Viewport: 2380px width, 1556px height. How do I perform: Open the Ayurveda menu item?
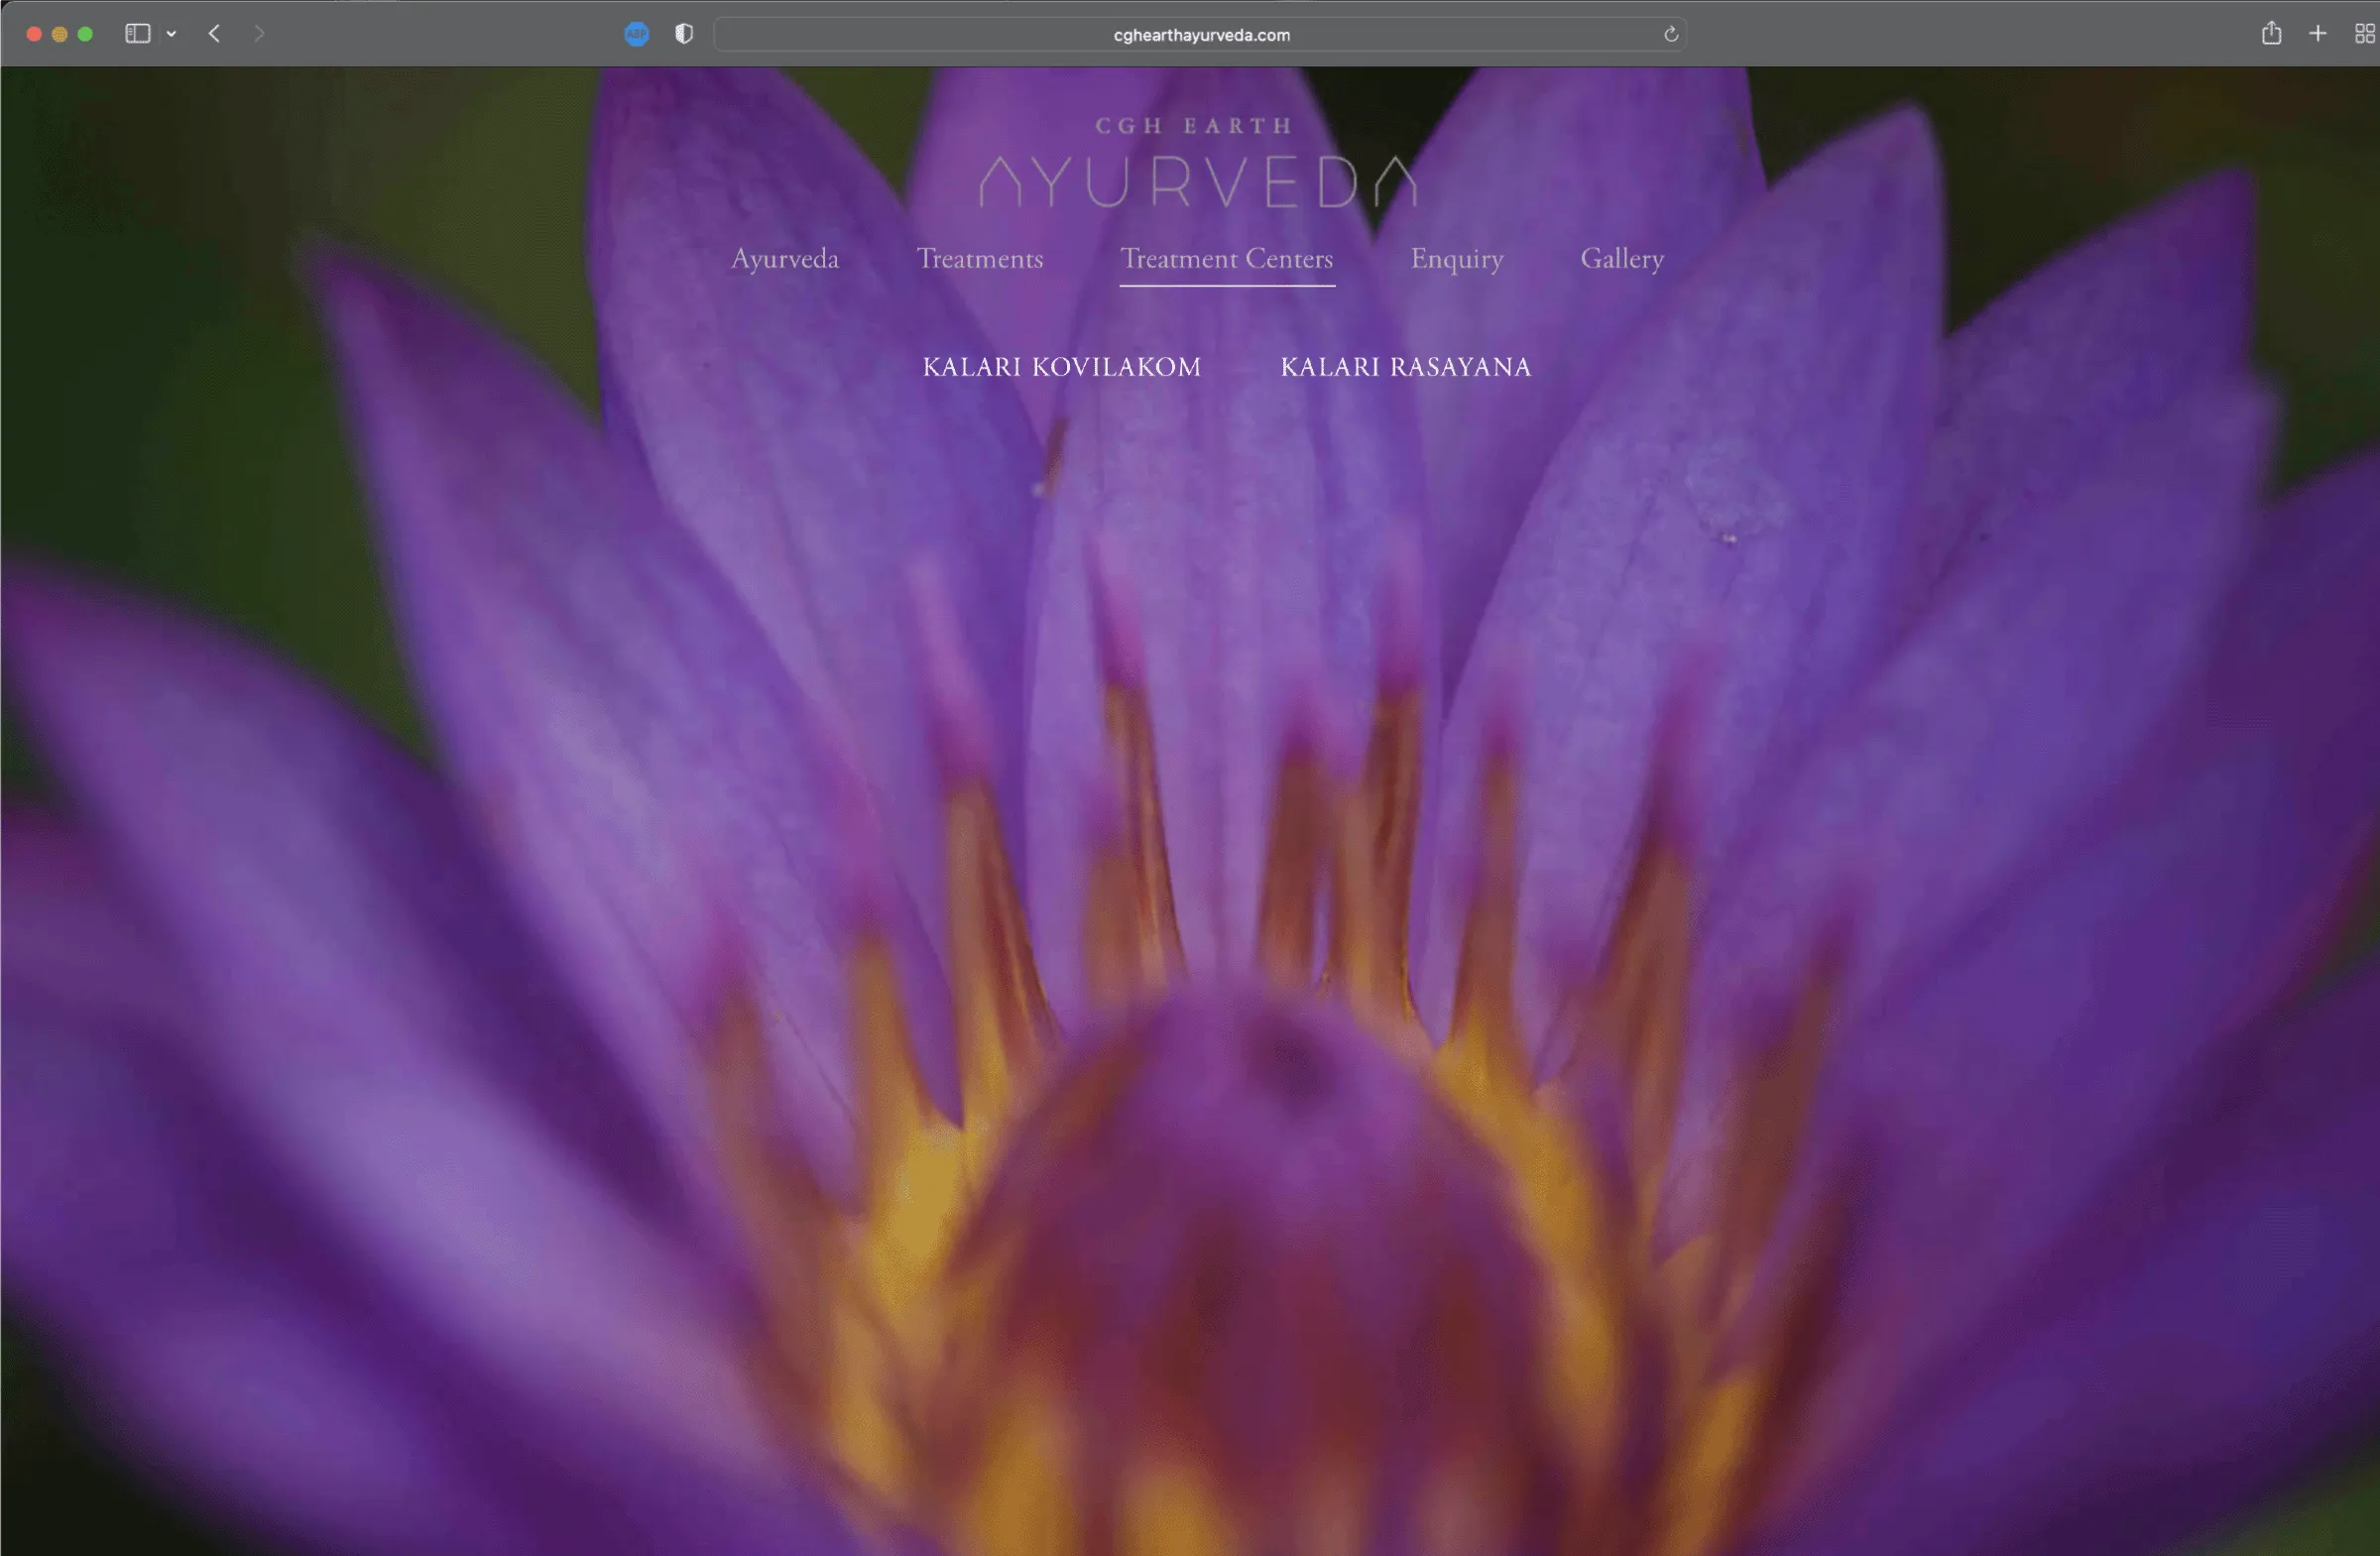(x=785, y=259)
